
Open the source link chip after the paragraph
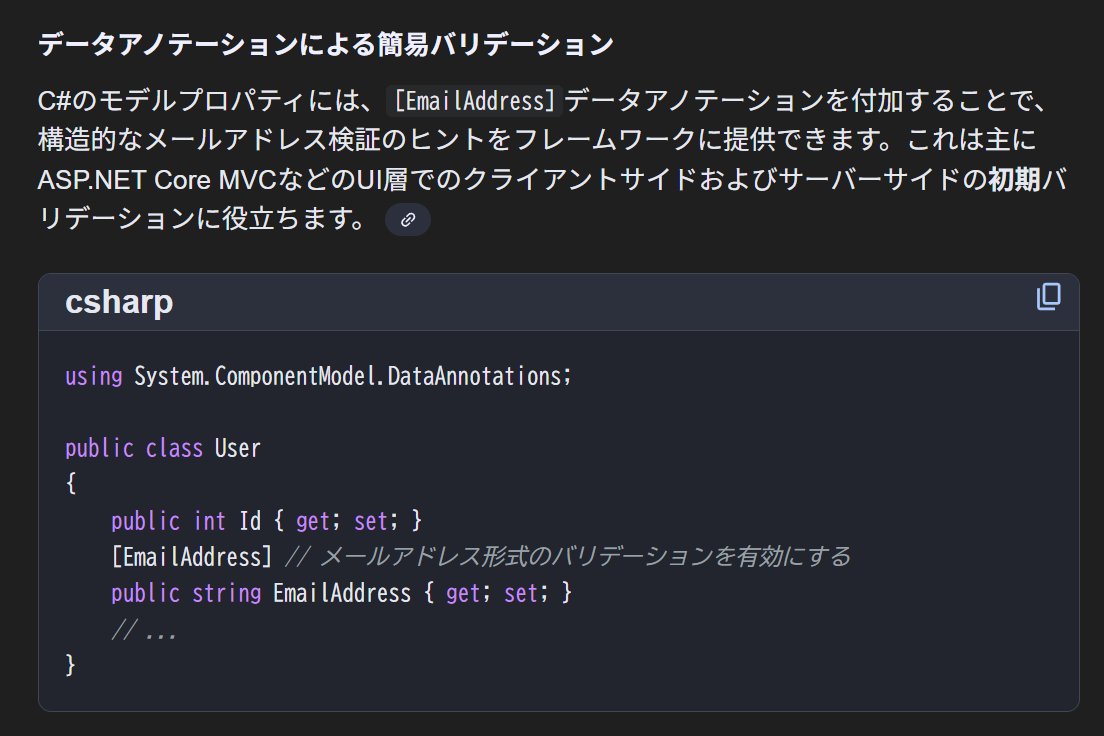point(408,220)
